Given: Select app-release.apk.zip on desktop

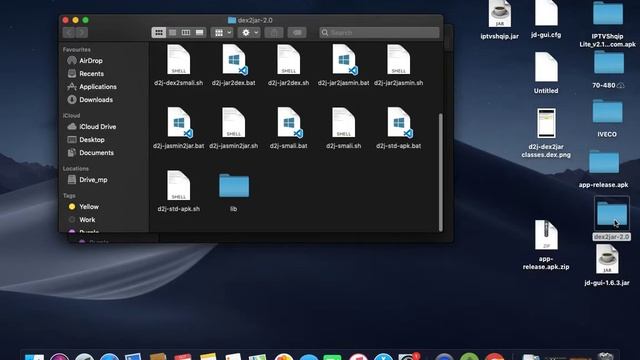Looking at the screenshot, I should (546, 245).
